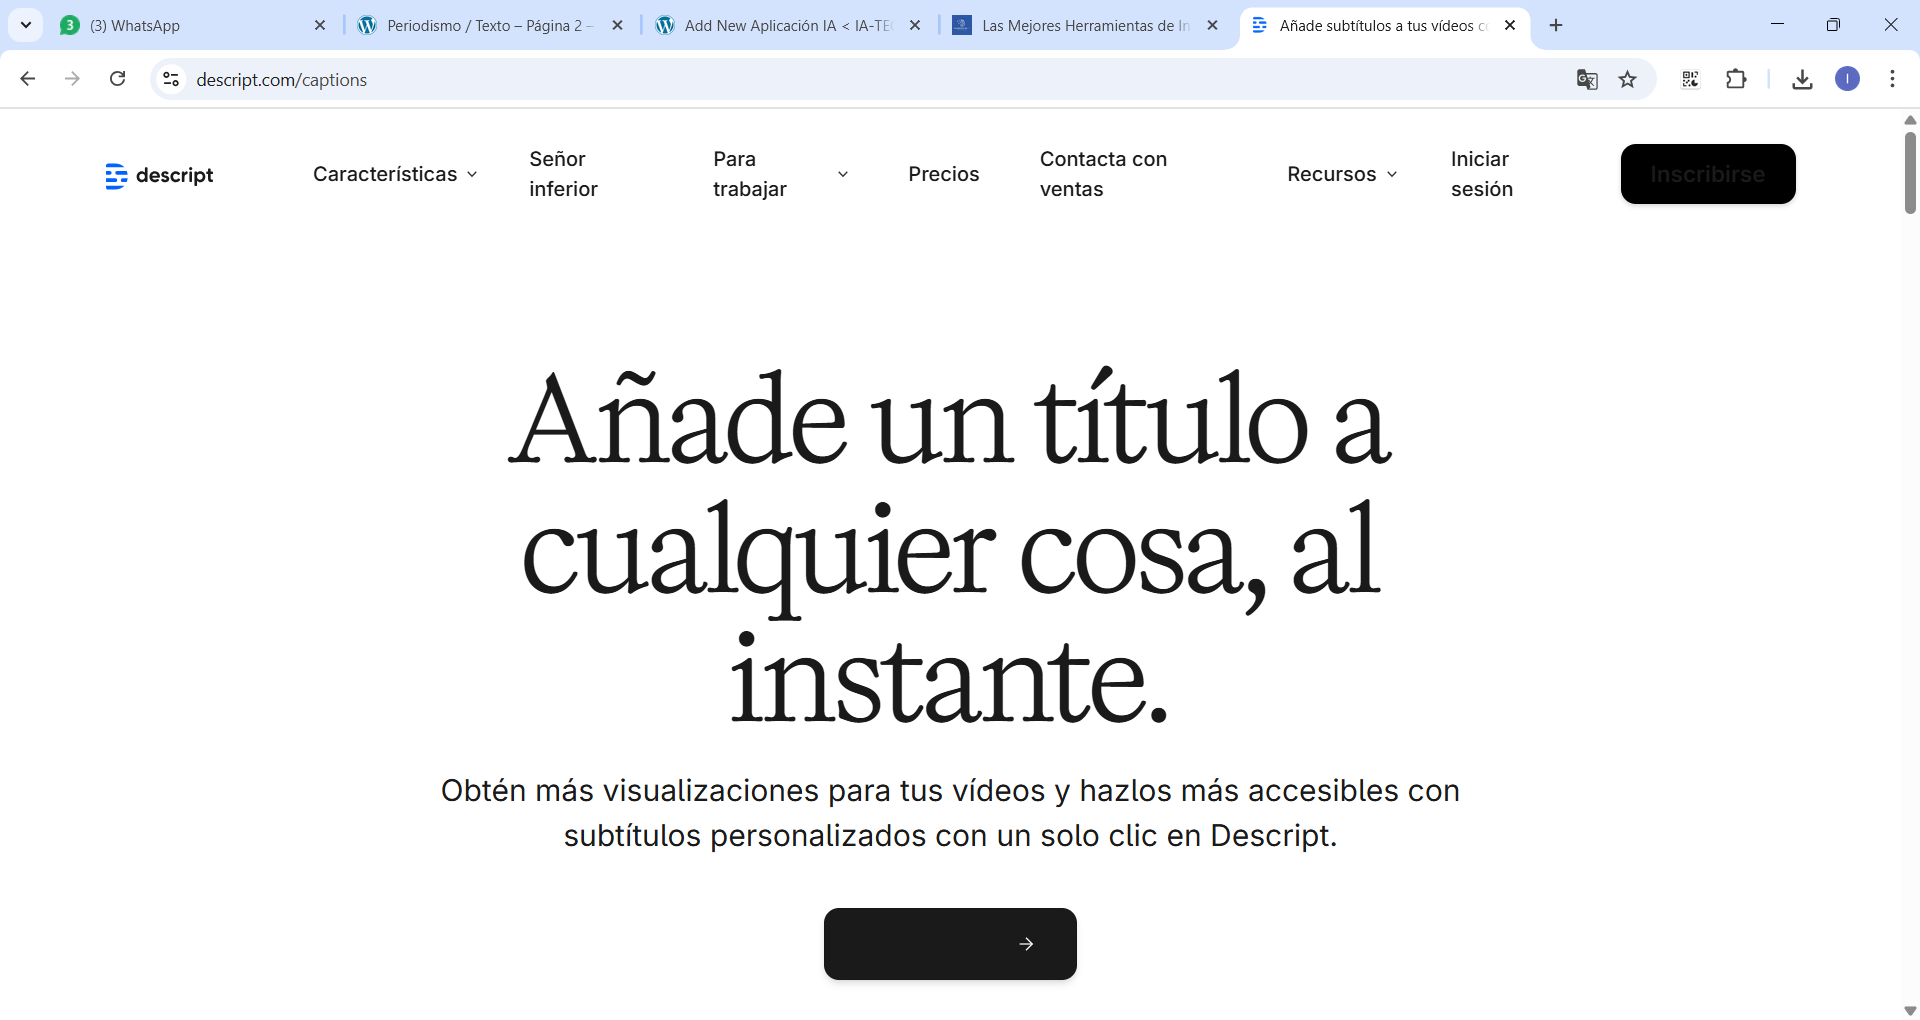Click the QR code extension icon
The height and width of the screenshot is (1020, 1920).
[x=1690, y=80]
